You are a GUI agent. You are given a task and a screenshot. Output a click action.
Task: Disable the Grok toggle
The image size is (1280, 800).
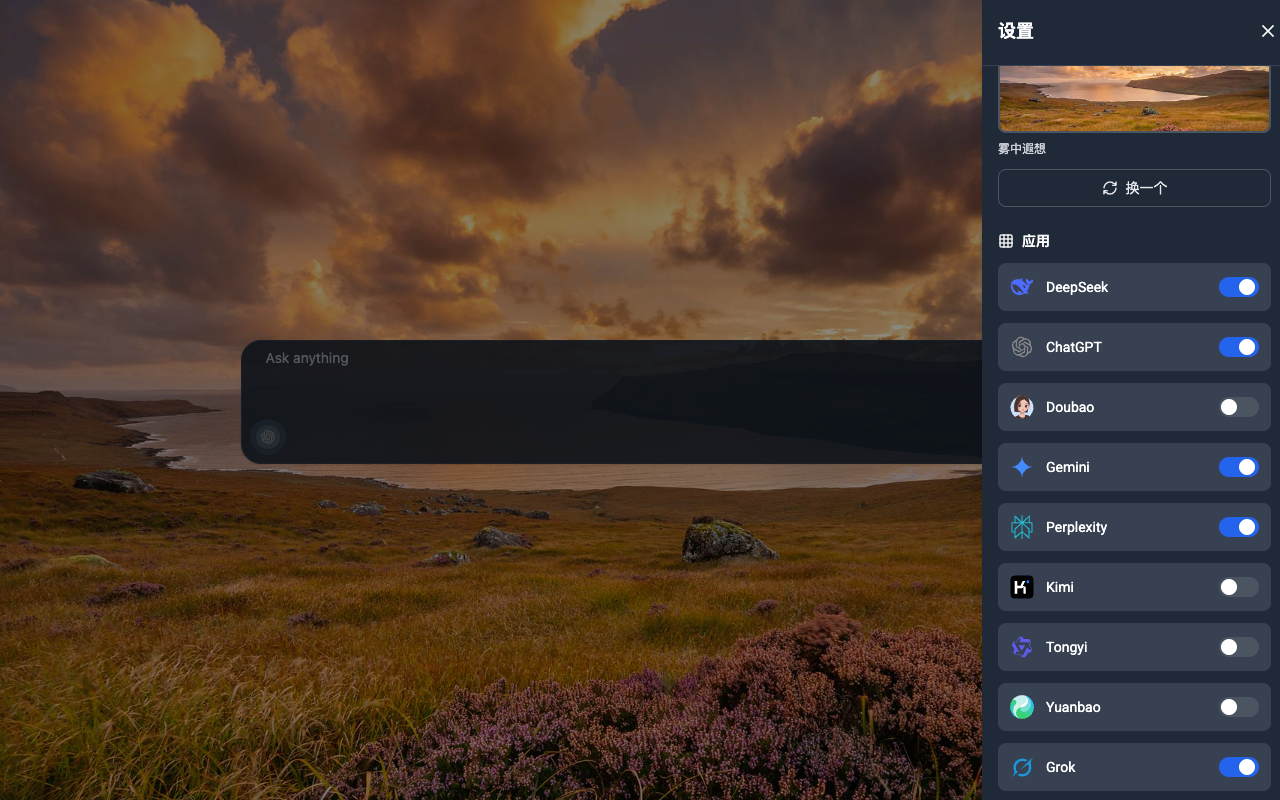1239,767
